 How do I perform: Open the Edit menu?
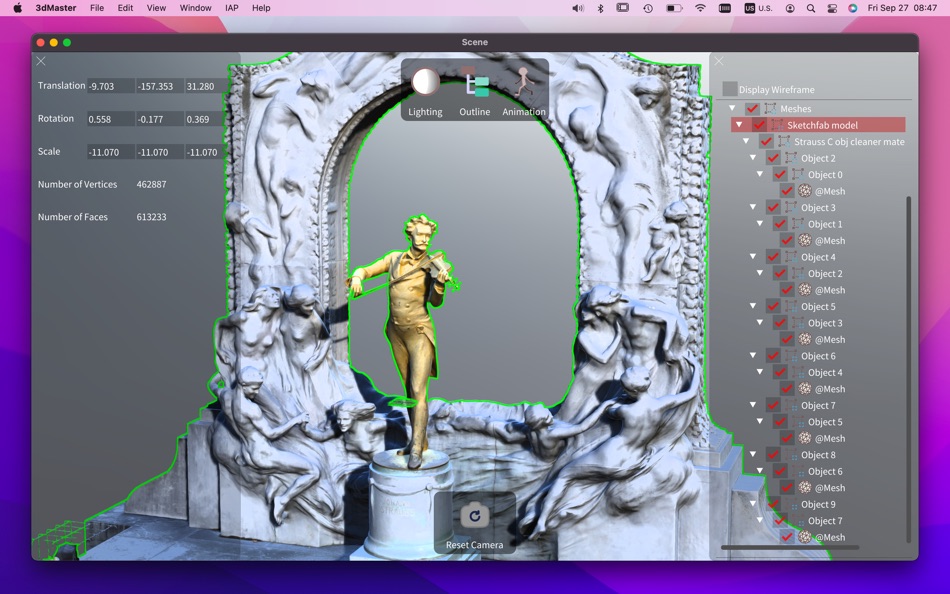point(125,8)
